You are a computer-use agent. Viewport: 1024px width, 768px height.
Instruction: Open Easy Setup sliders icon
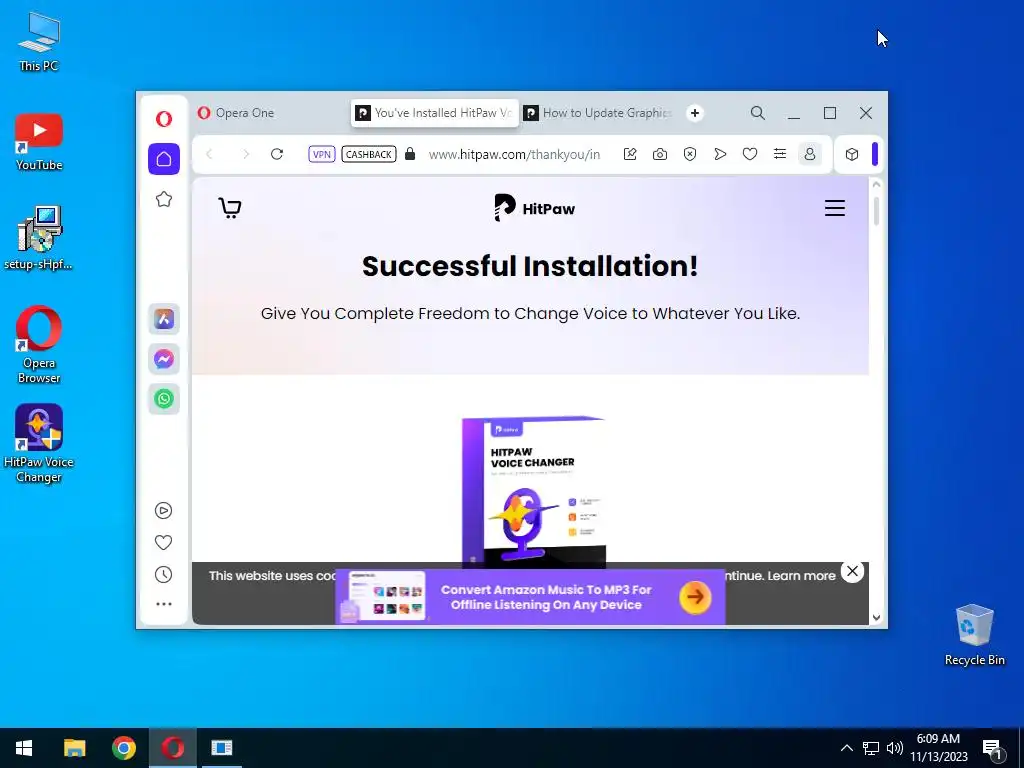tap(780, 154)
